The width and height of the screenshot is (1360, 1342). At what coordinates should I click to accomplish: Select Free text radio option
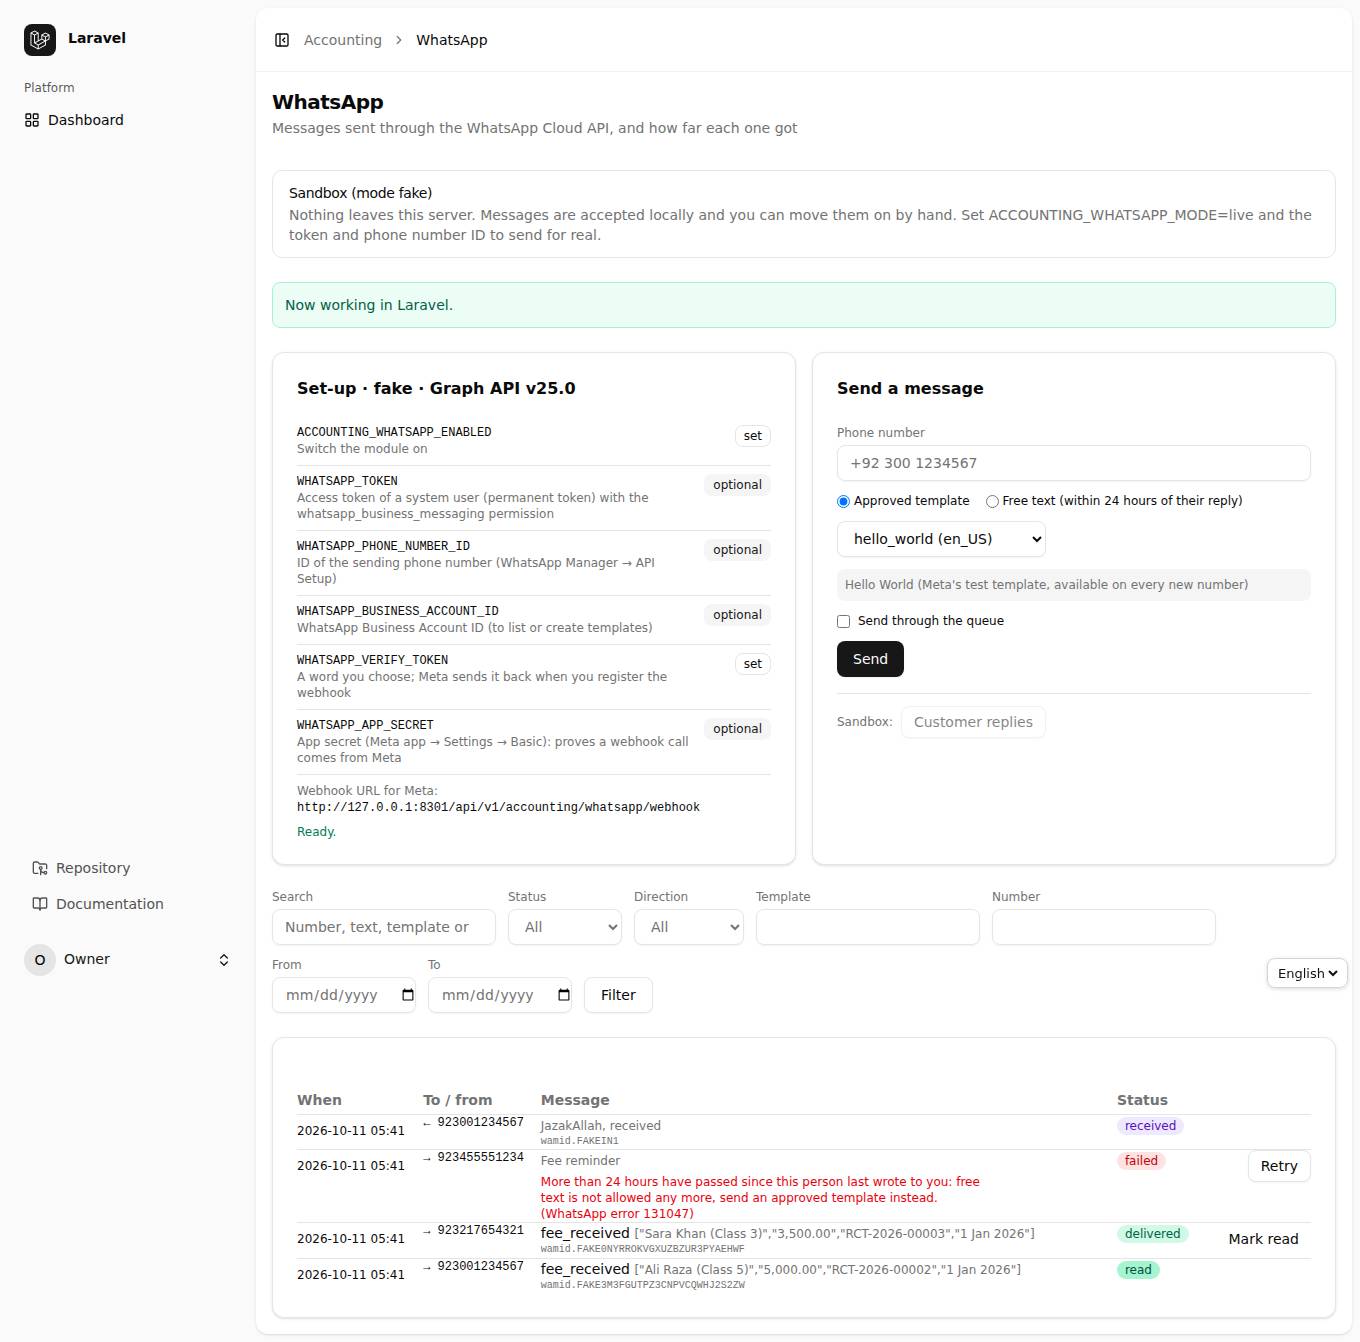992,501
